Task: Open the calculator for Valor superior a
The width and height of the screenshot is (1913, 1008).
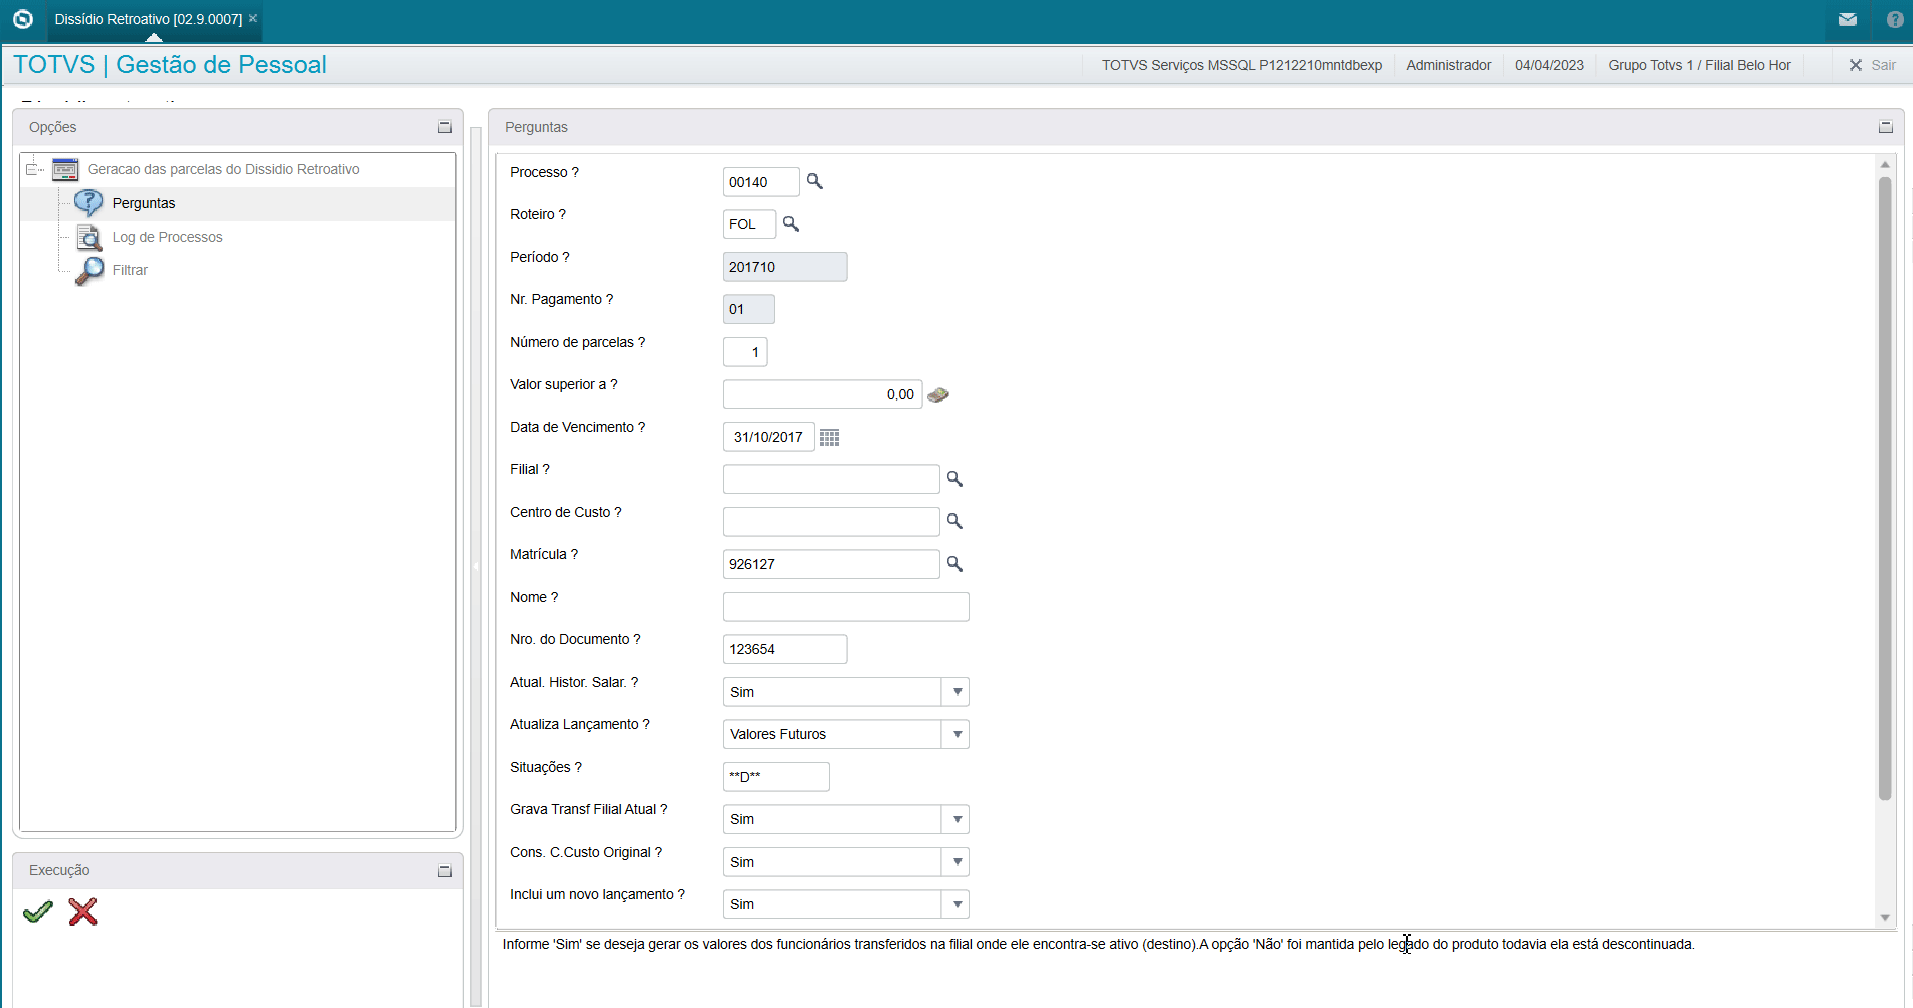Action: pos(938,395)
